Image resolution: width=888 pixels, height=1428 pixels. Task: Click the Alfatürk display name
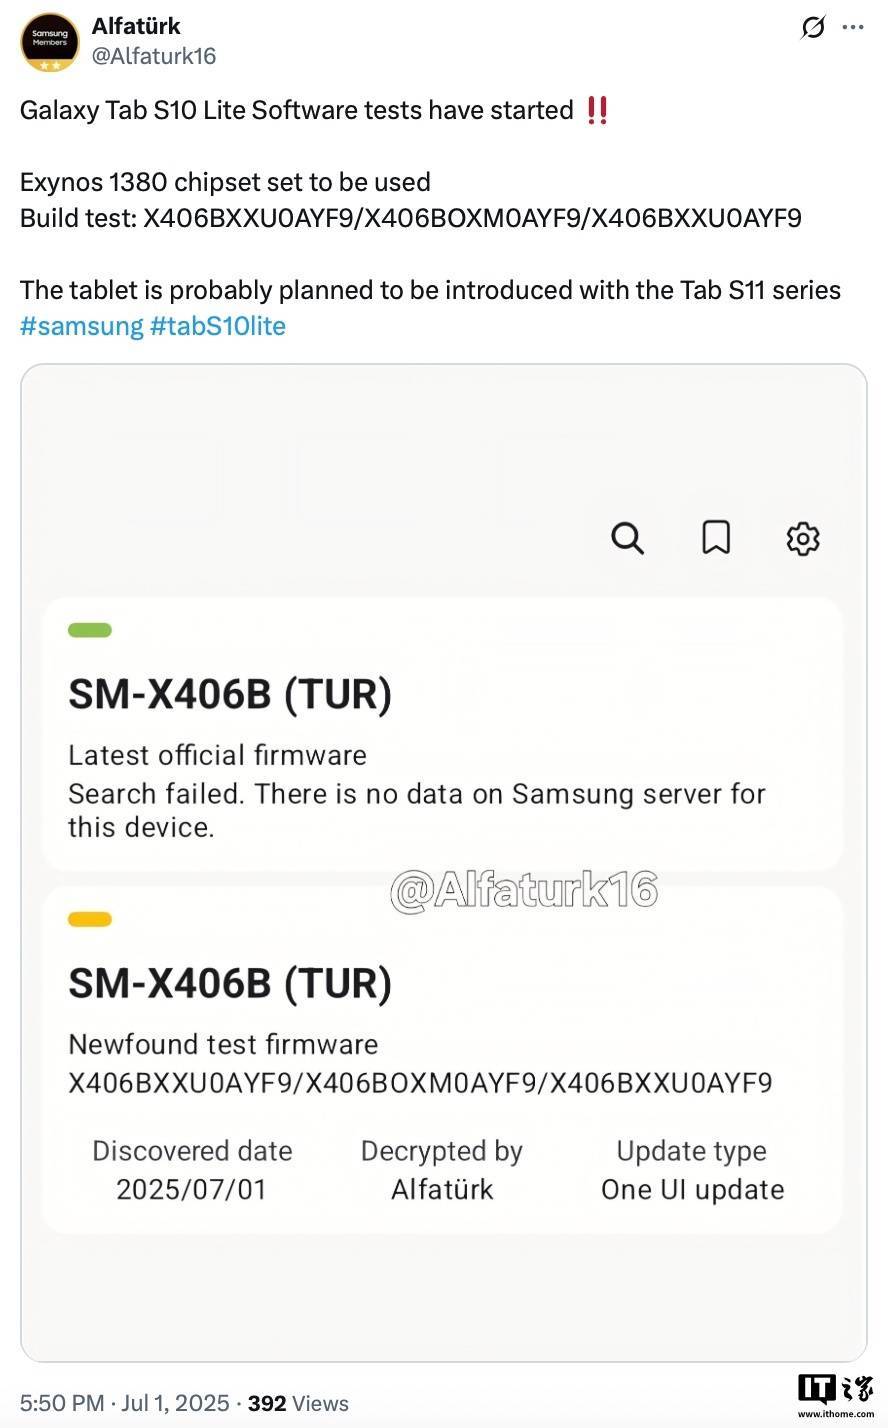tap(136, 26)
